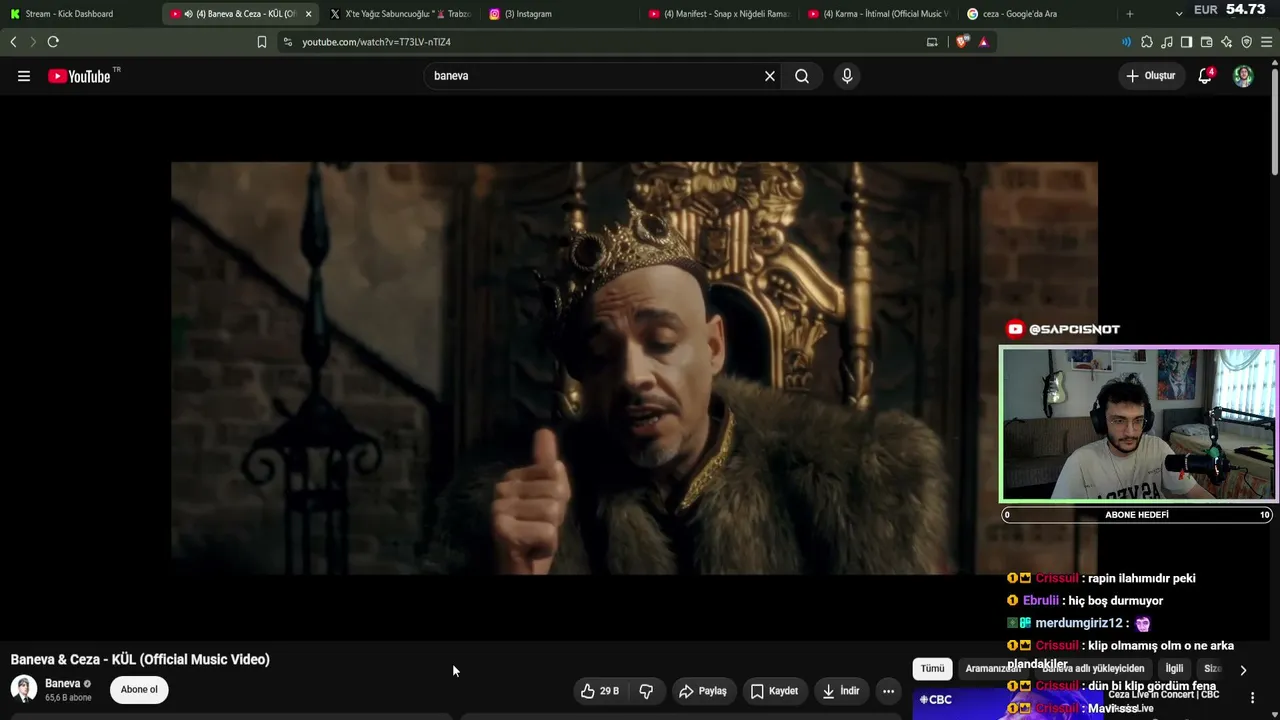The height and width of the screenshot is (720, 1280).
Task: Switch to the Instagram tab
Action: (559, 14)
